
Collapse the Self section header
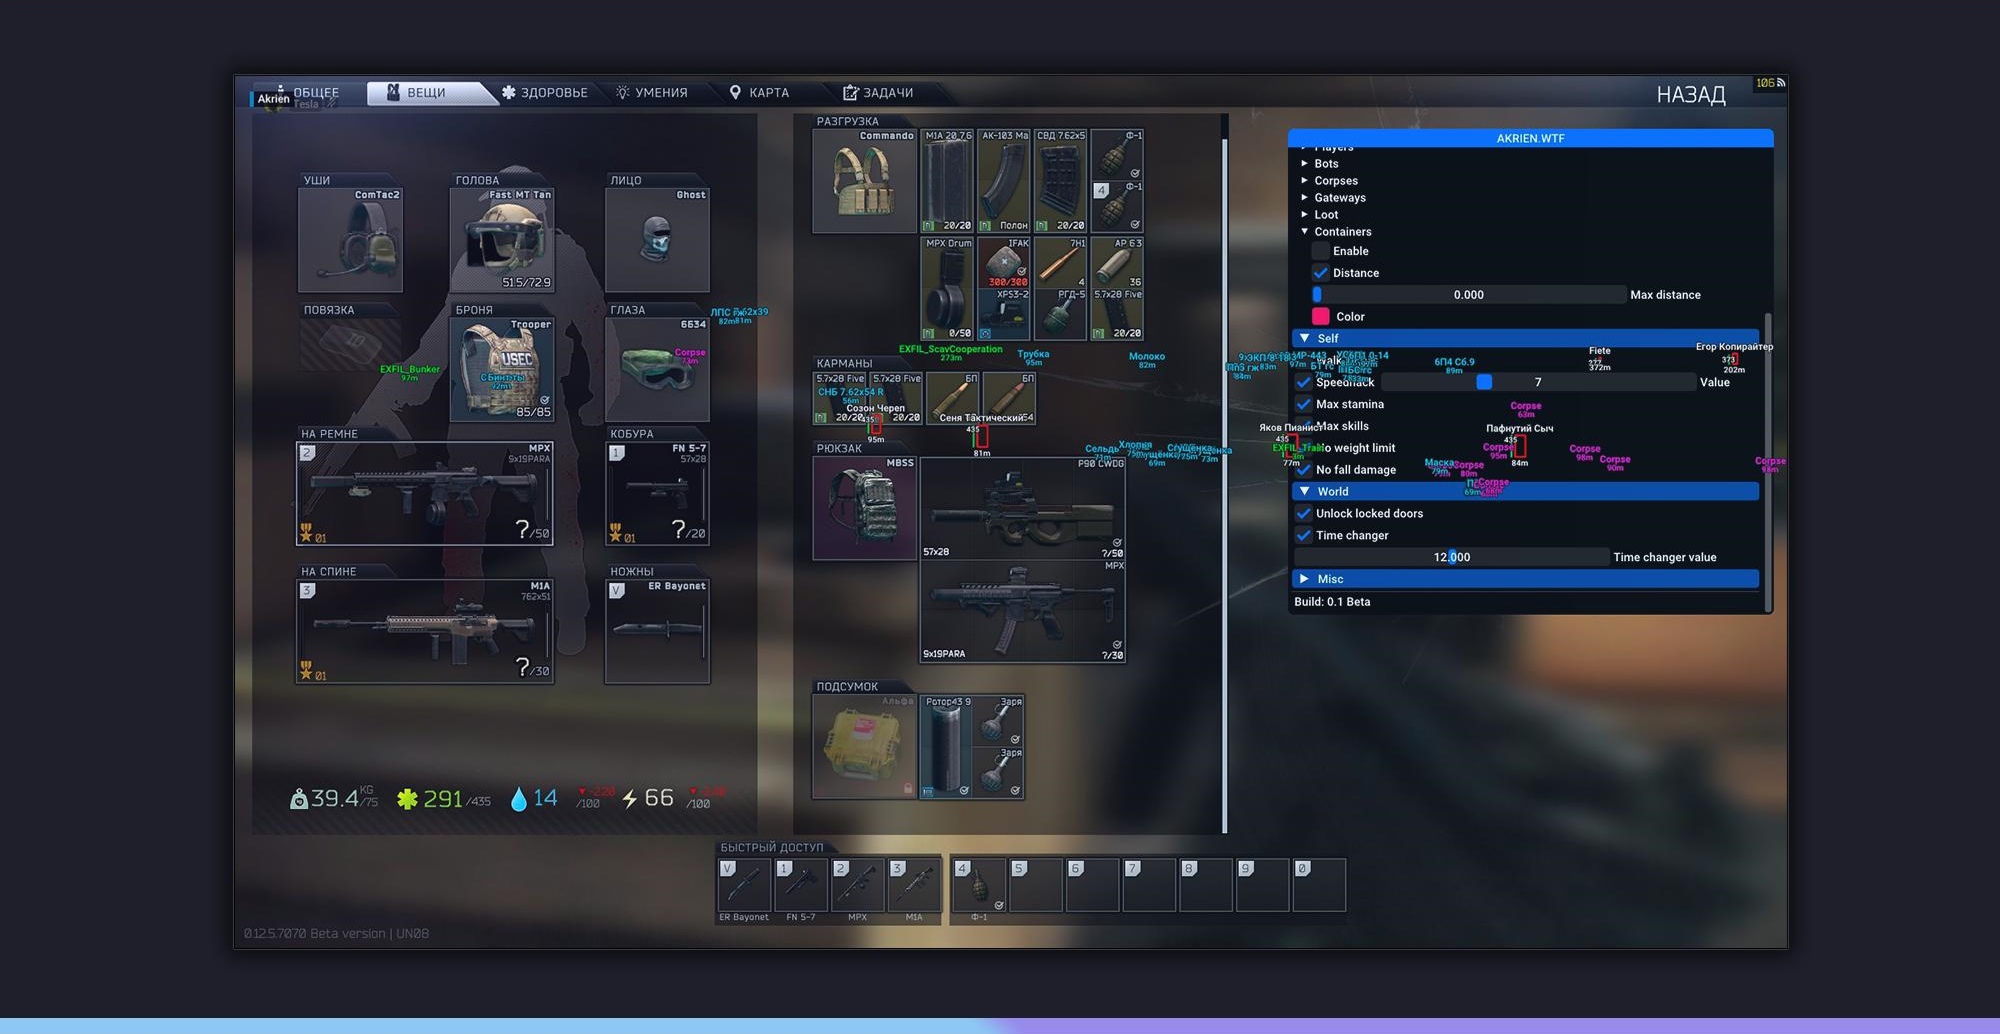(x=1525, y=338)
